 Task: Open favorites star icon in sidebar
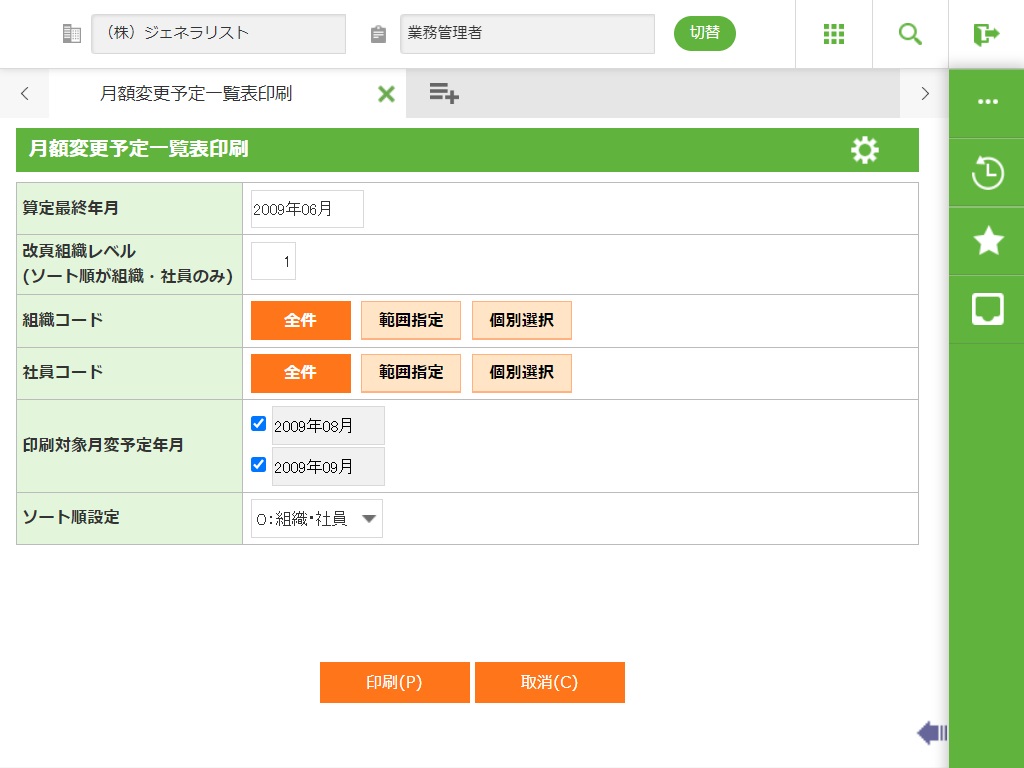987,241
